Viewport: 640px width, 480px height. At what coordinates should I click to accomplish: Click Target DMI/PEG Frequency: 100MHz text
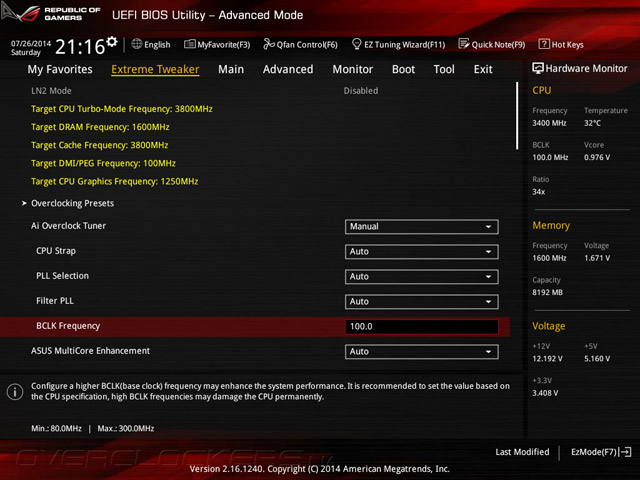point(103,163)
